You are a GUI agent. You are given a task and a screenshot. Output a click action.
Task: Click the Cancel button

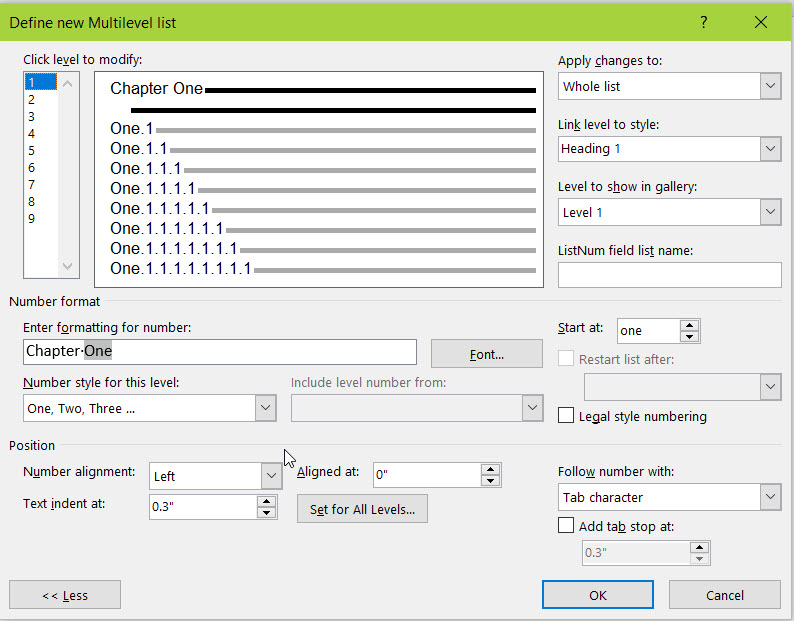[725, 595]
